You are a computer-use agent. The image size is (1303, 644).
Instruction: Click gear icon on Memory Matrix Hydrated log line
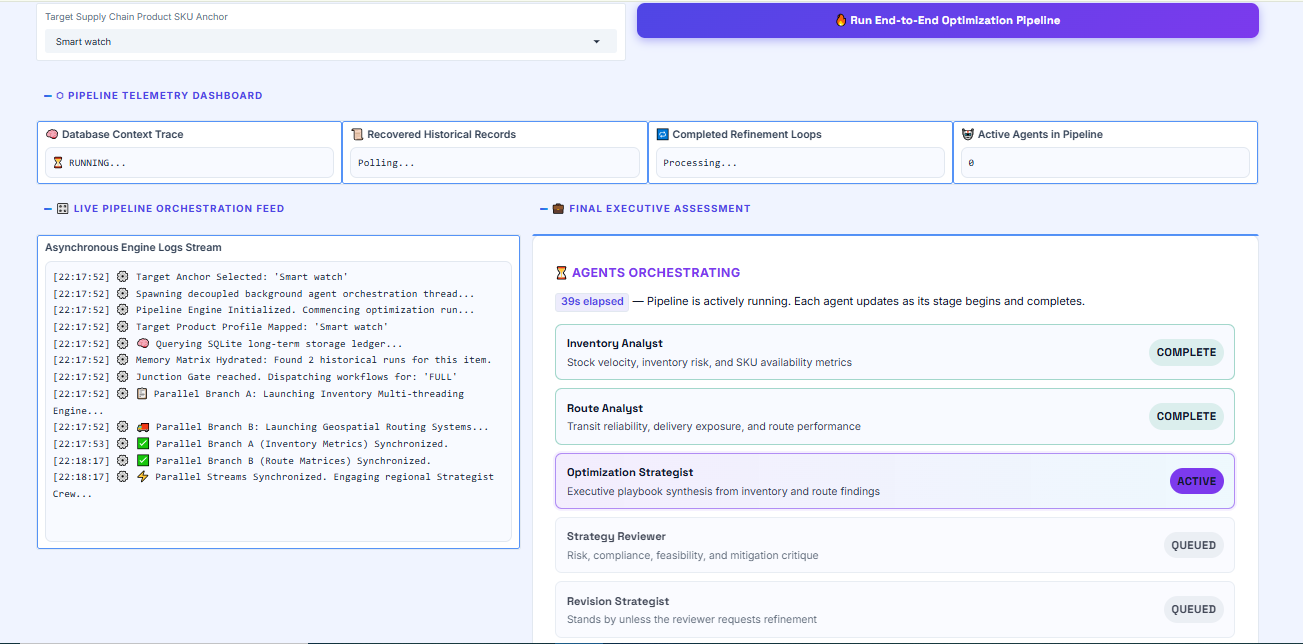123,360
